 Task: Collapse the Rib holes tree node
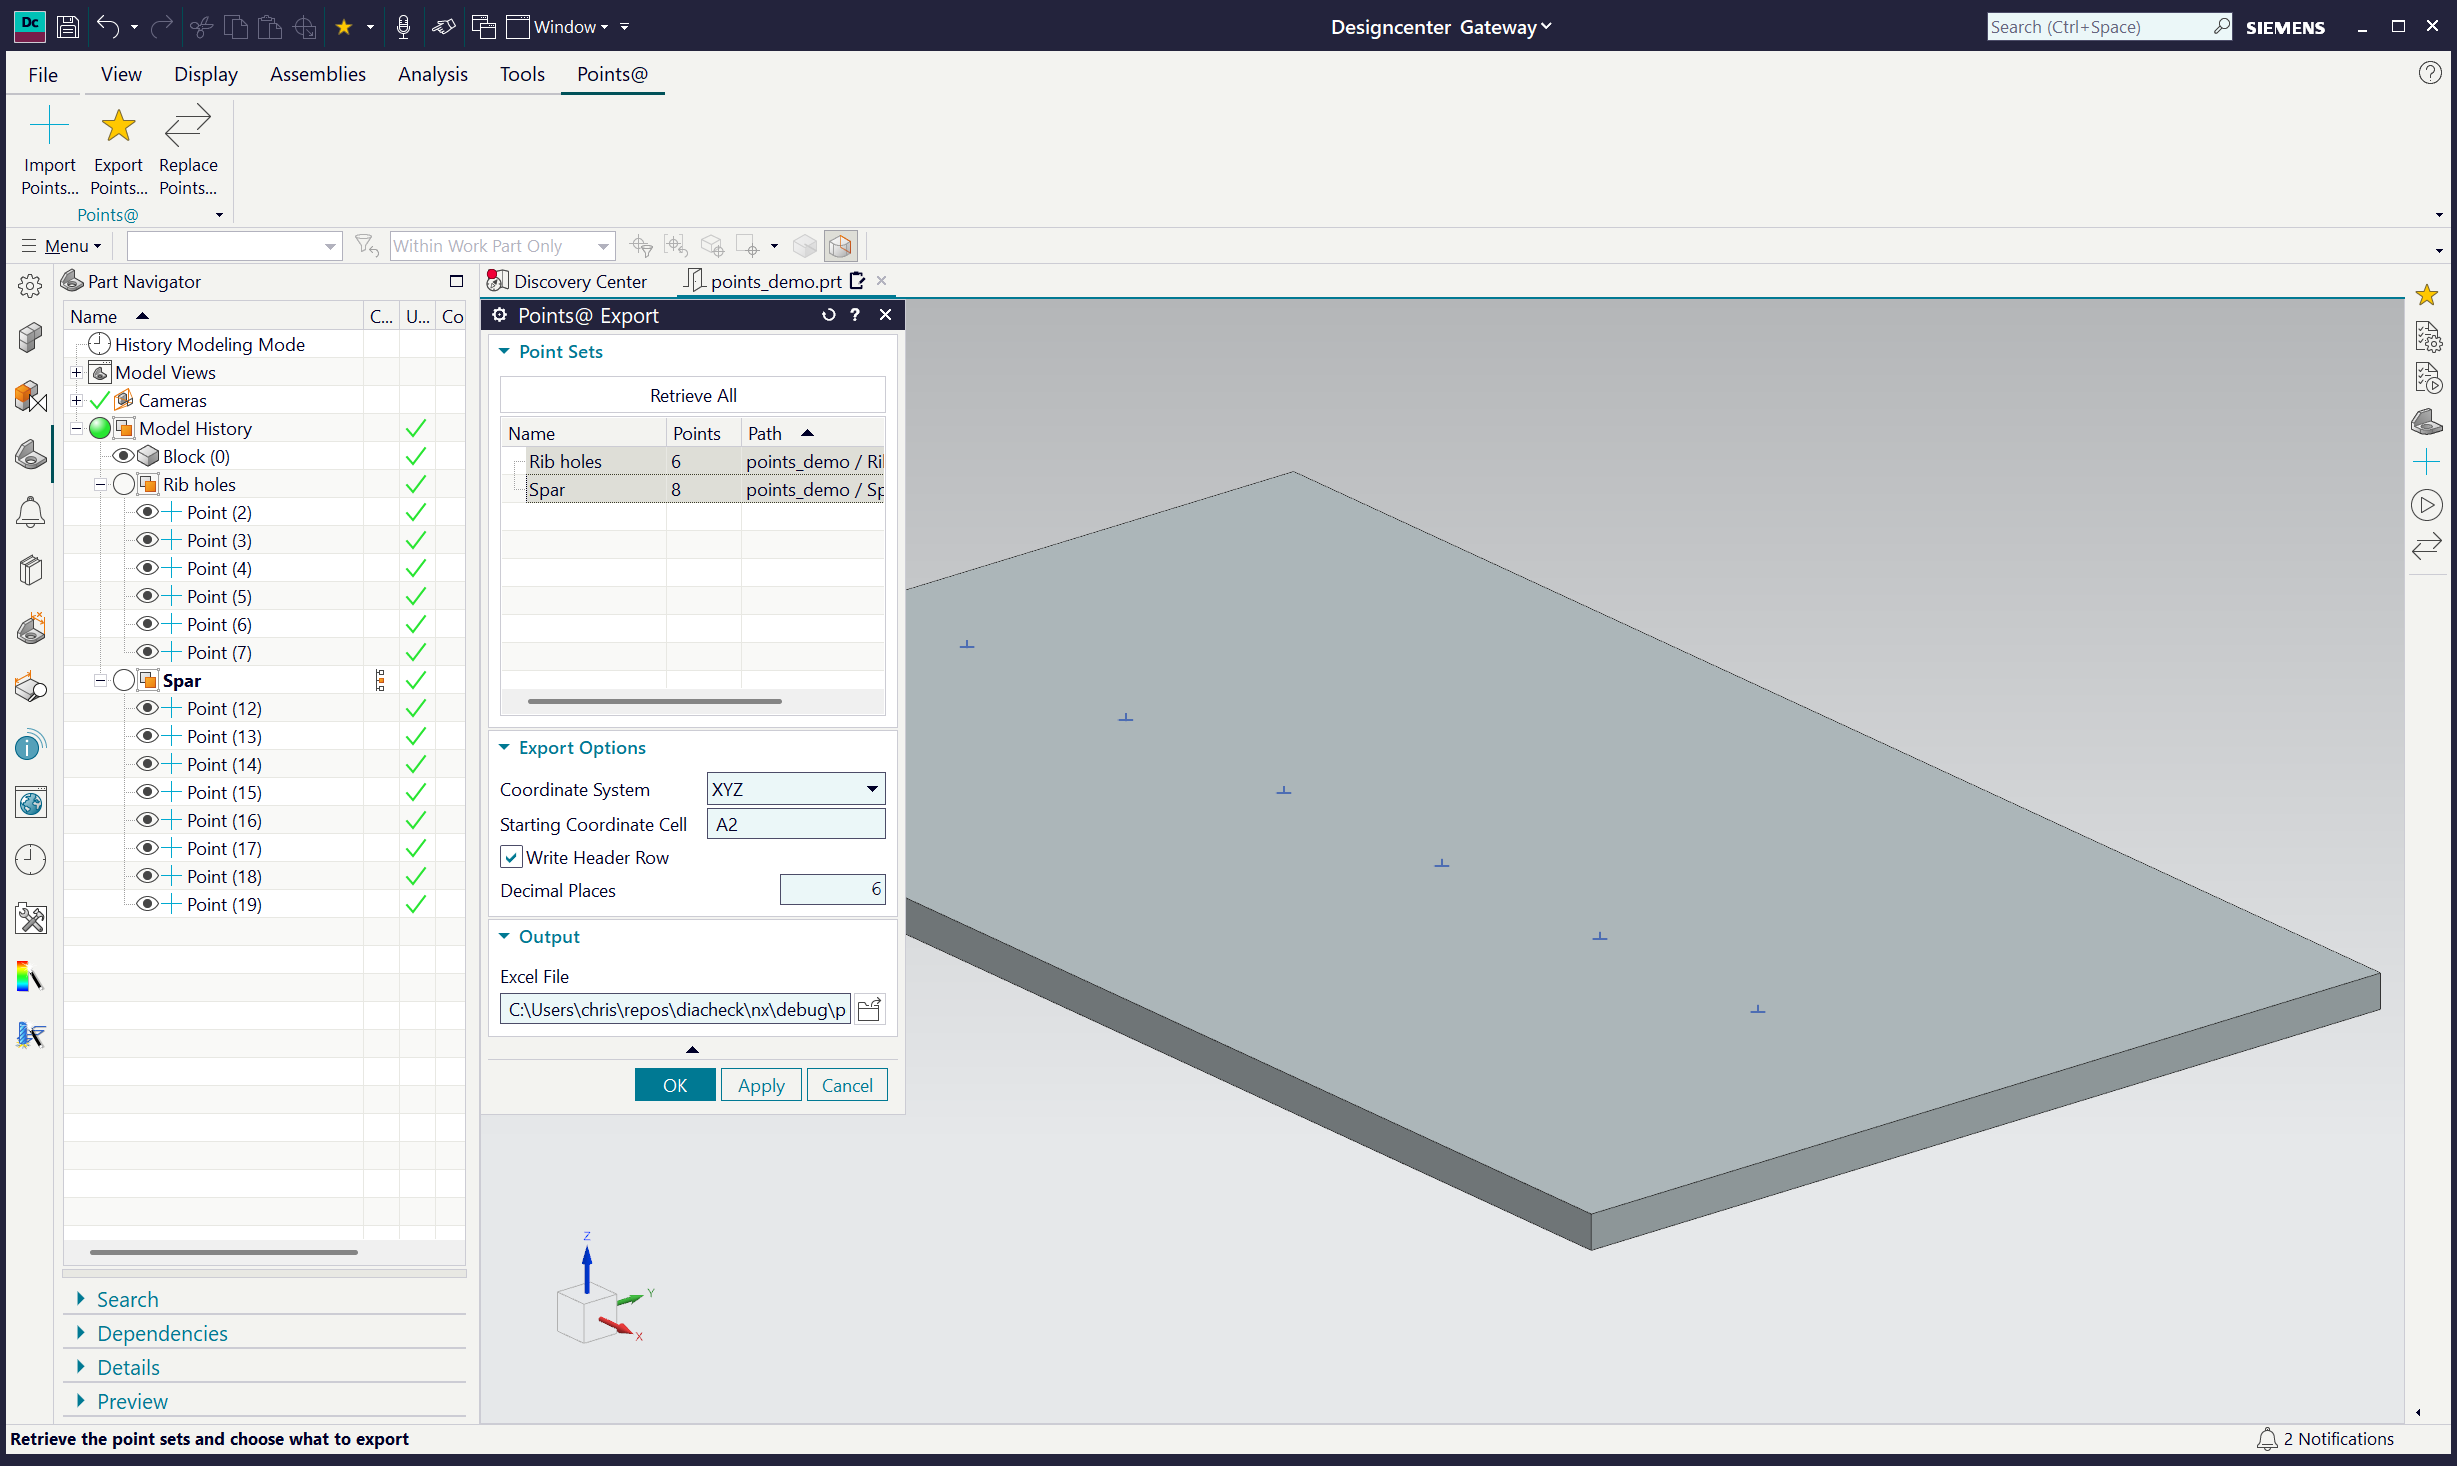tap(100, 484)
